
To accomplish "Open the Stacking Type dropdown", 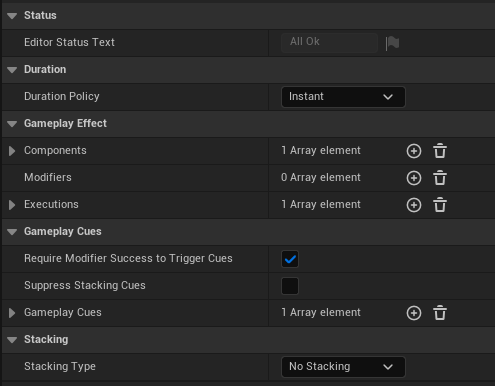I will [x=343, y=367].
